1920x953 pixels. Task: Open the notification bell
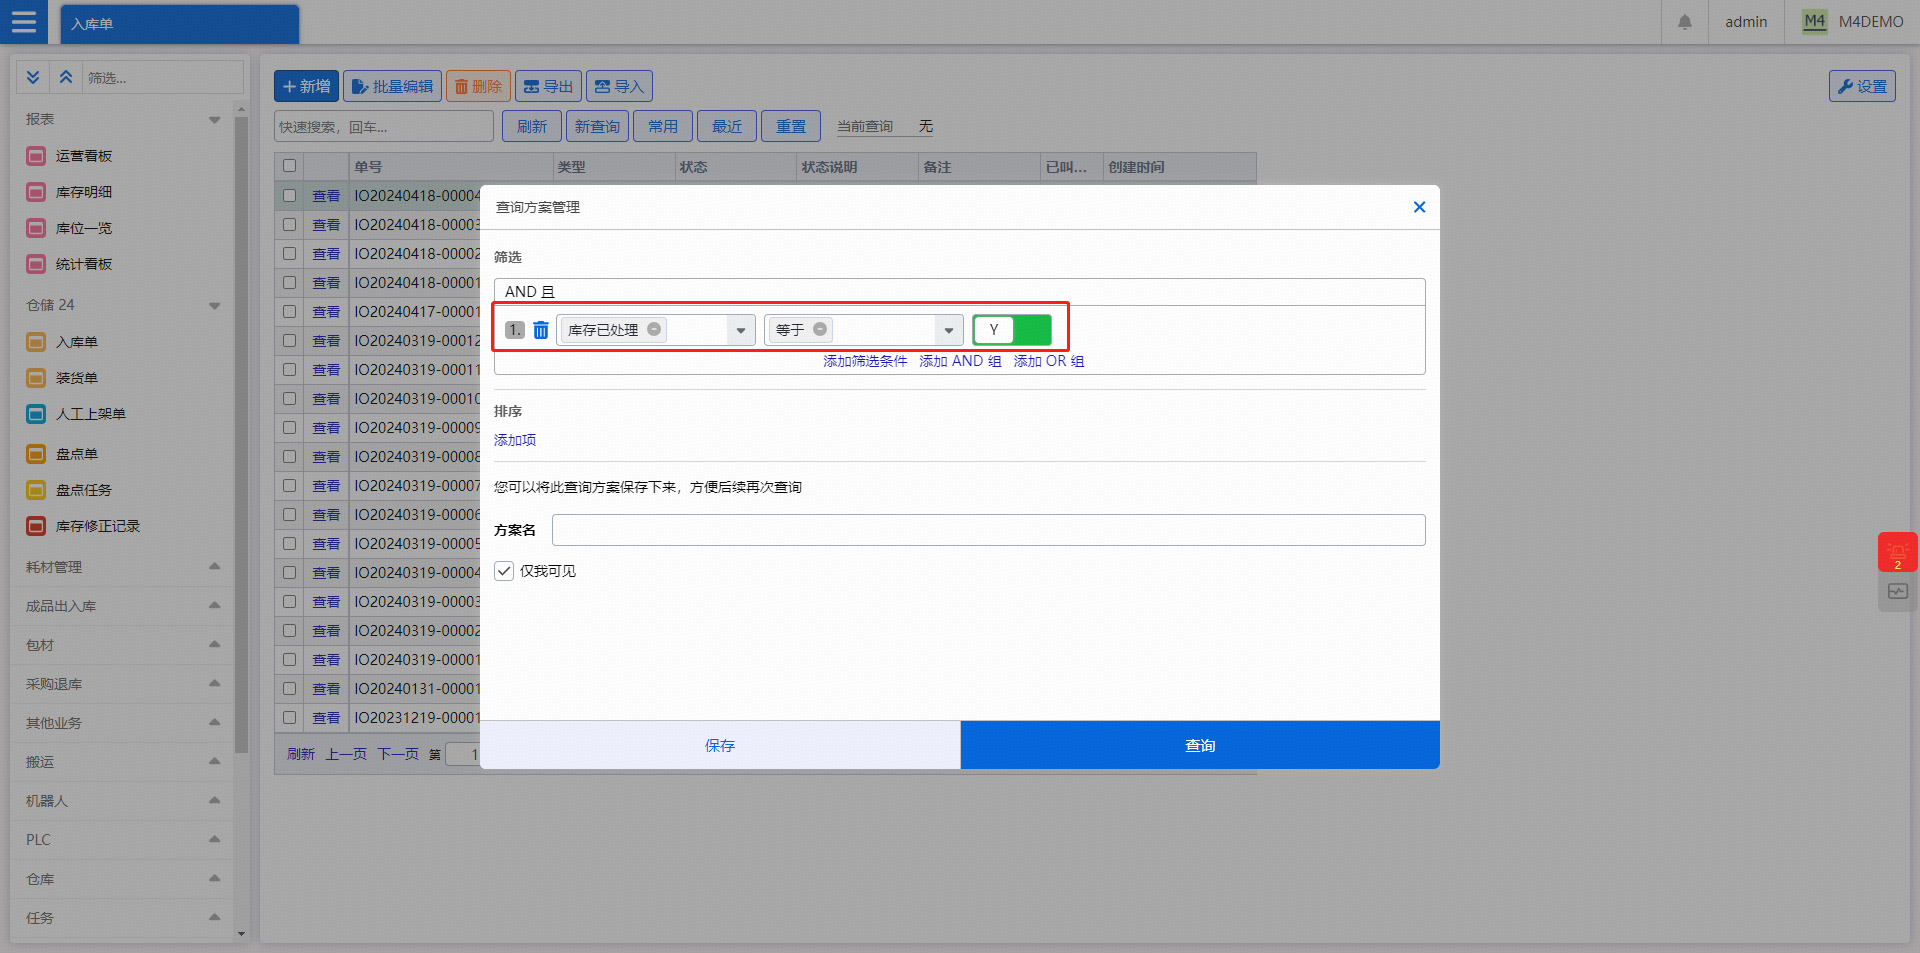[x=1685, y=22]
